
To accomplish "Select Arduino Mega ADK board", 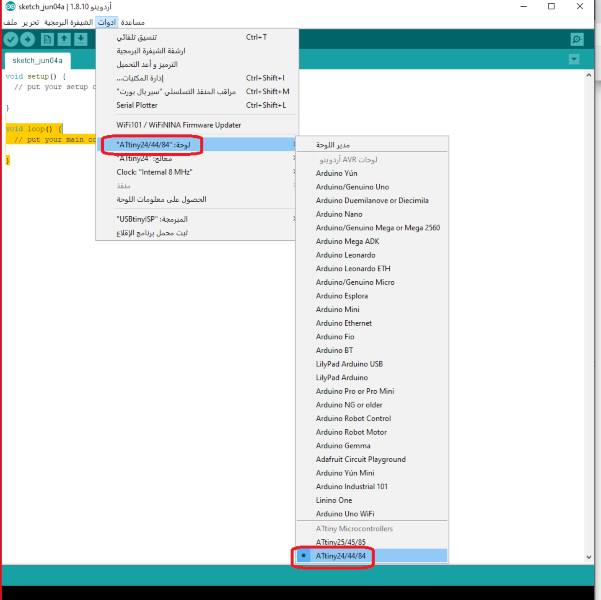I will click(x=372, y=241).
